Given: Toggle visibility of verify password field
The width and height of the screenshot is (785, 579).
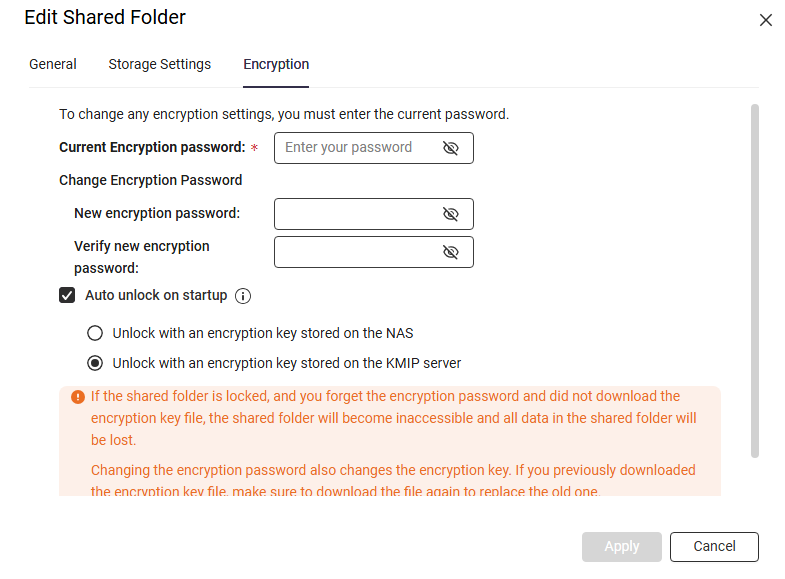Looking at the screenshot, I should coord(450,252).
